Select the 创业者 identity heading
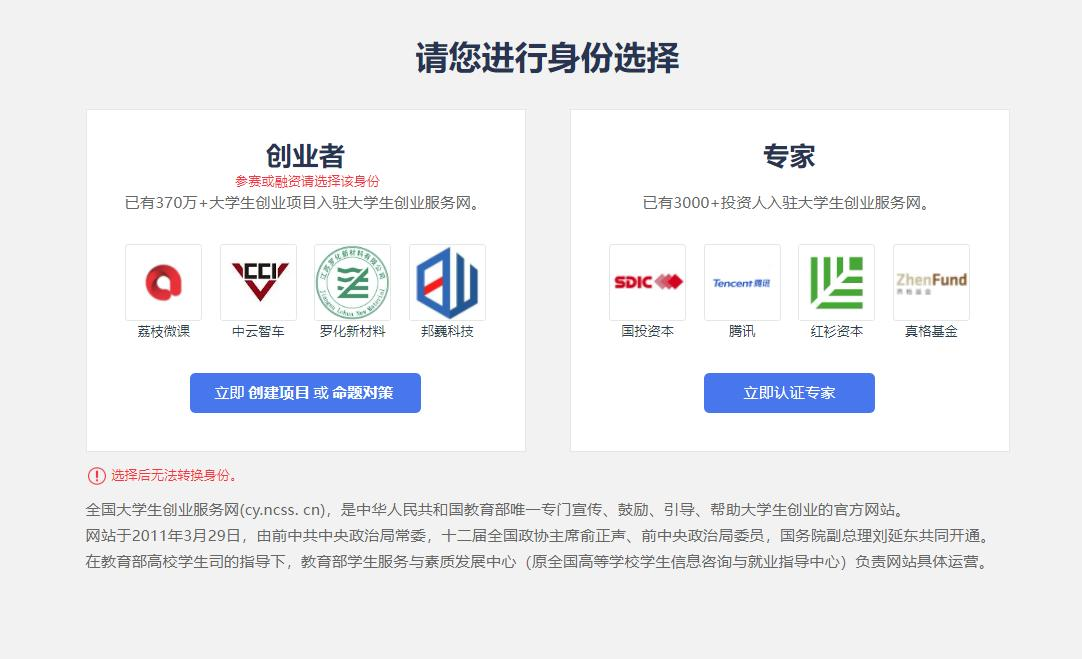The height and width of the screenshot is (659, 1082). (x=306, y=157)
